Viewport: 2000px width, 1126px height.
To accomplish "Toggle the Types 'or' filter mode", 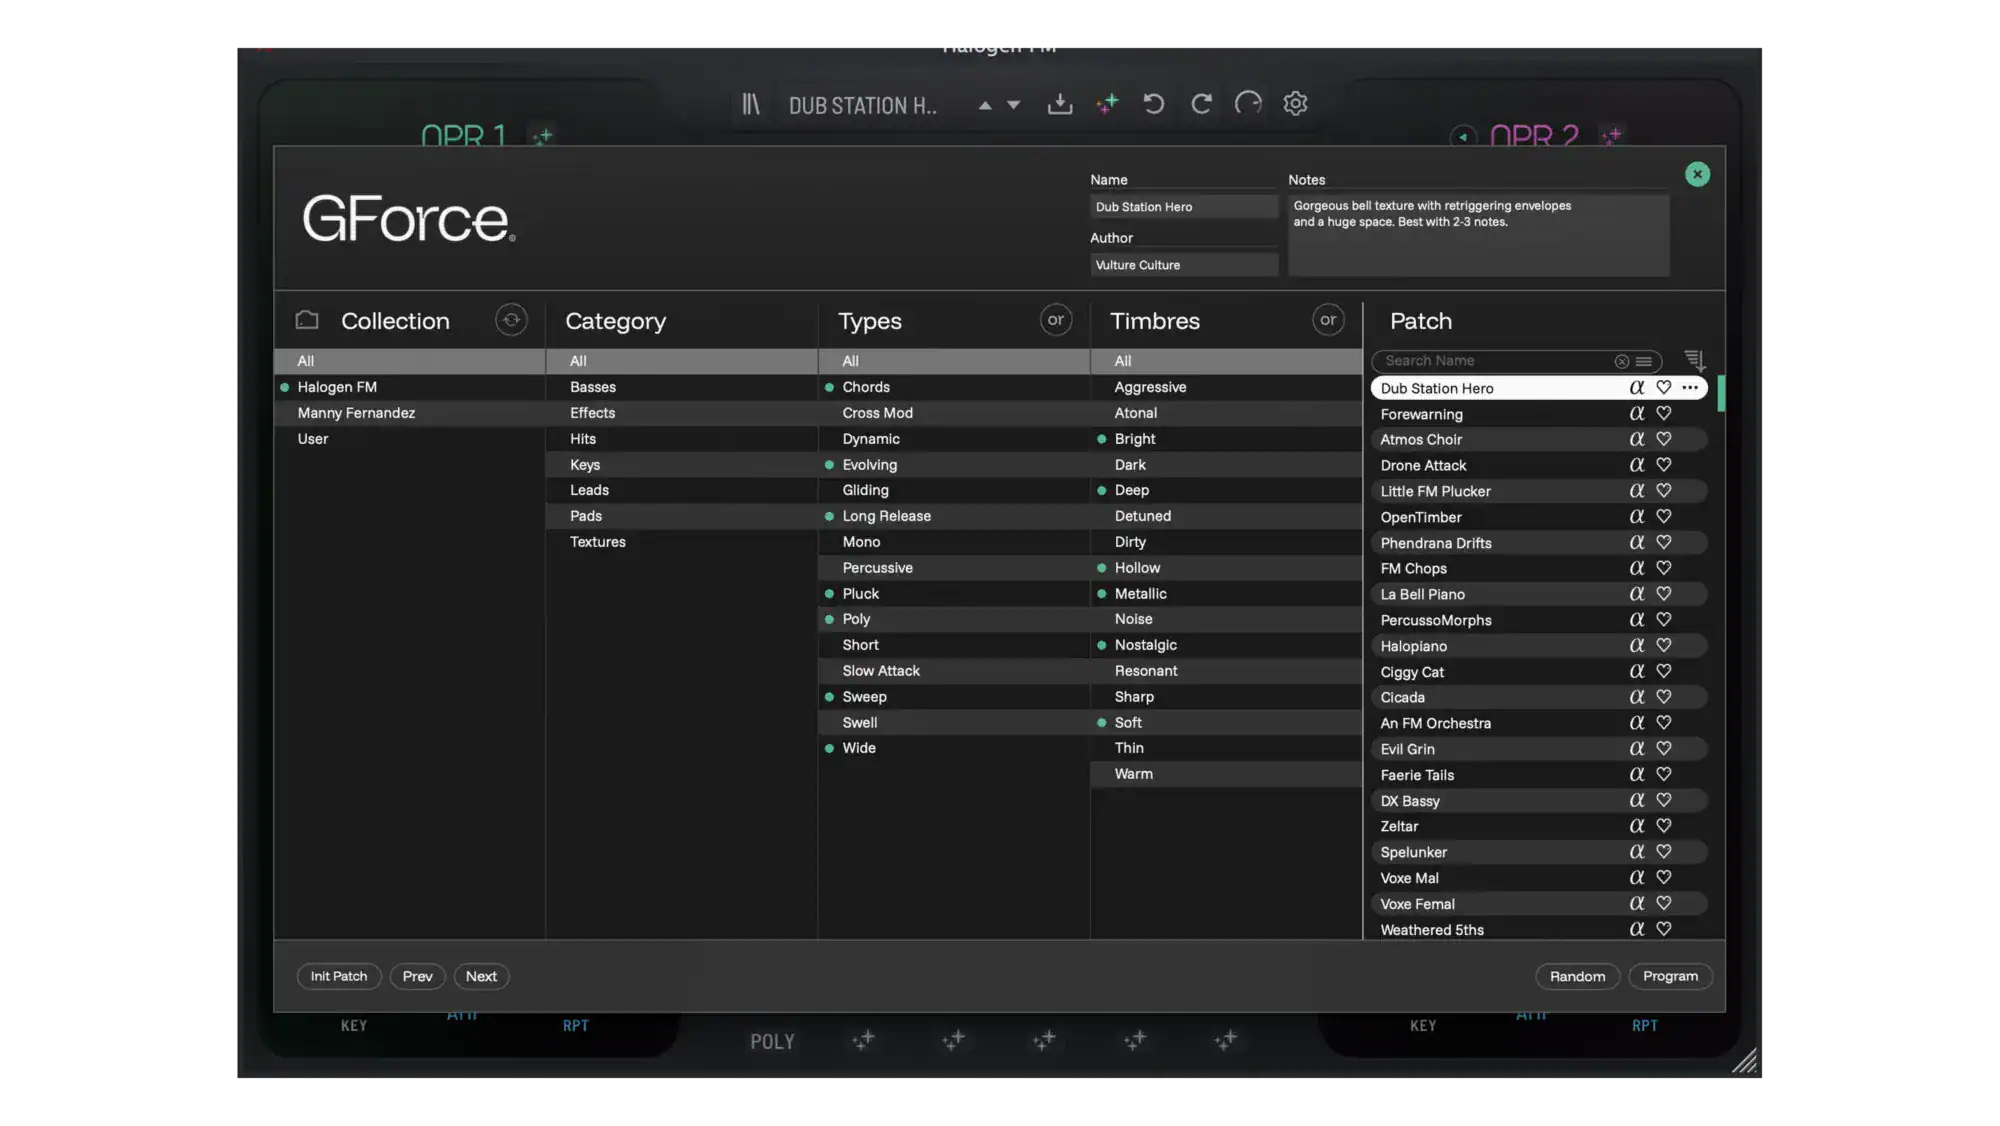I will tap(1056, 320).
